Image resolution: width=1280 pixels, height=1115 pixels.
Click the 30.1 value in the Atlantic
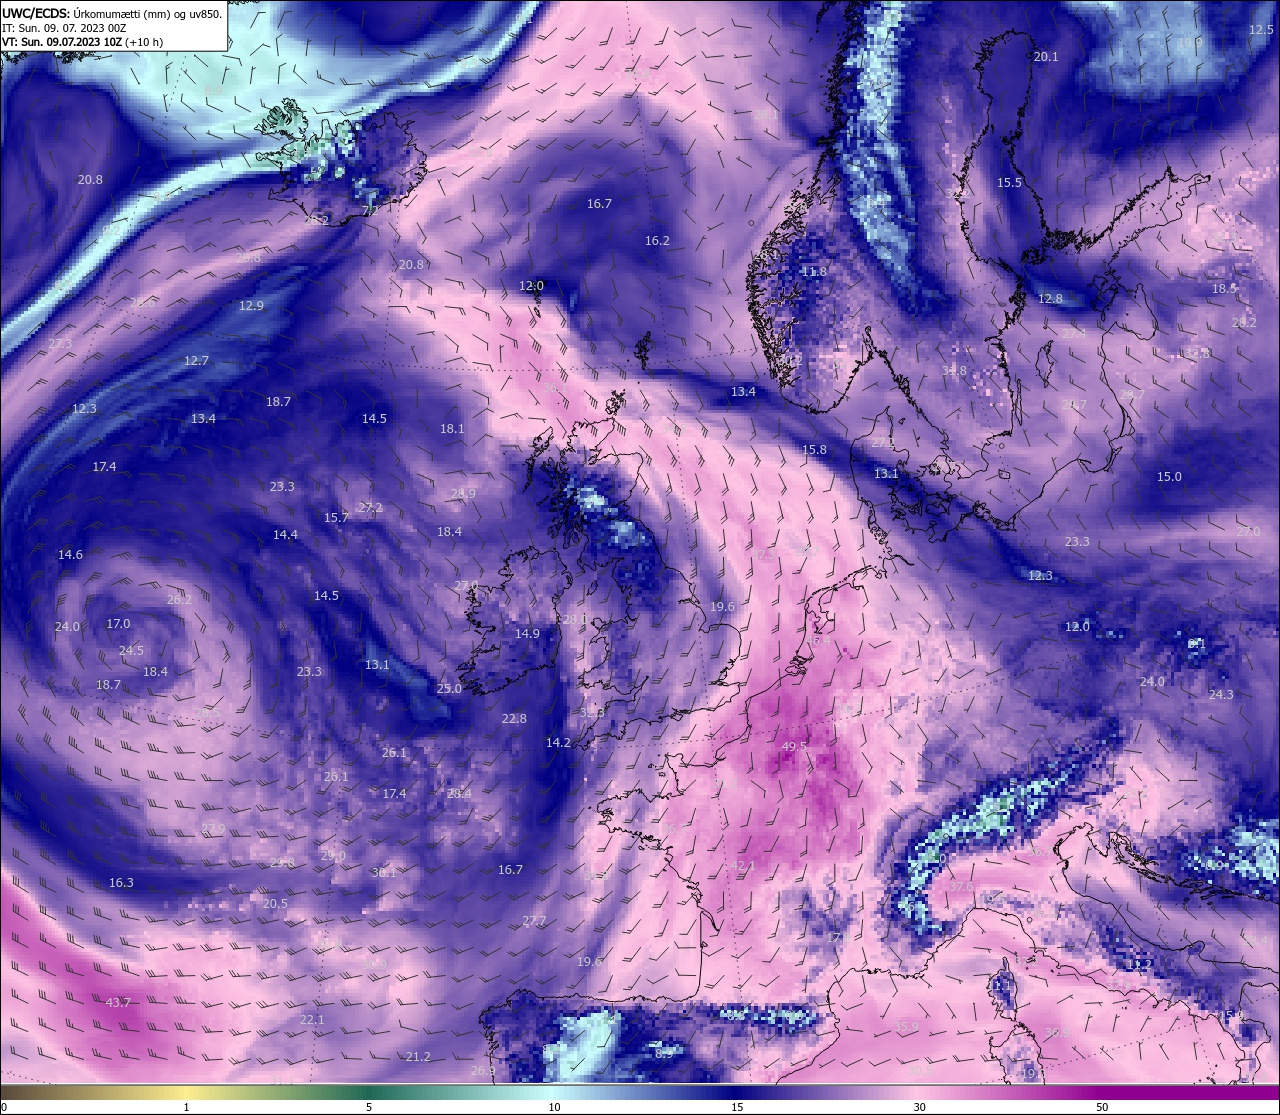384,872
